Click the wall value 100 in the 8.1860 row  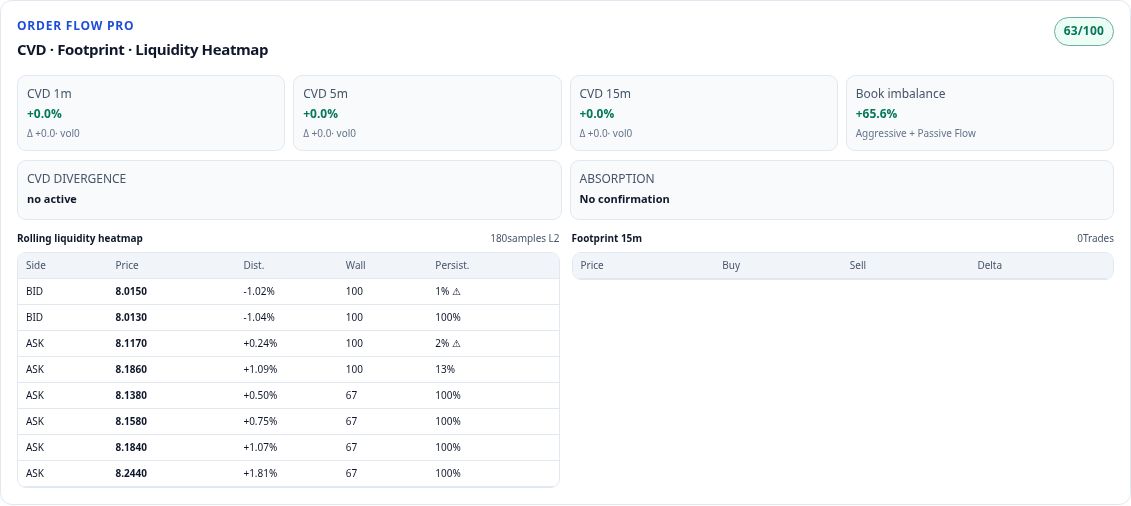354,369
